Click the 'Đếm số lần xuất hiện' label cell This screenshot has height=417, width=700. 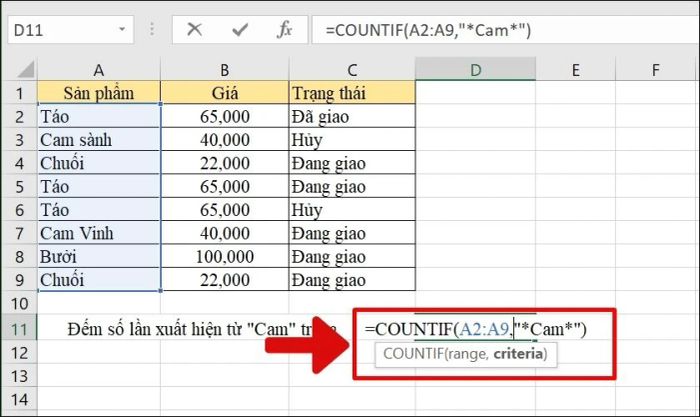click(x=201, y=329)
